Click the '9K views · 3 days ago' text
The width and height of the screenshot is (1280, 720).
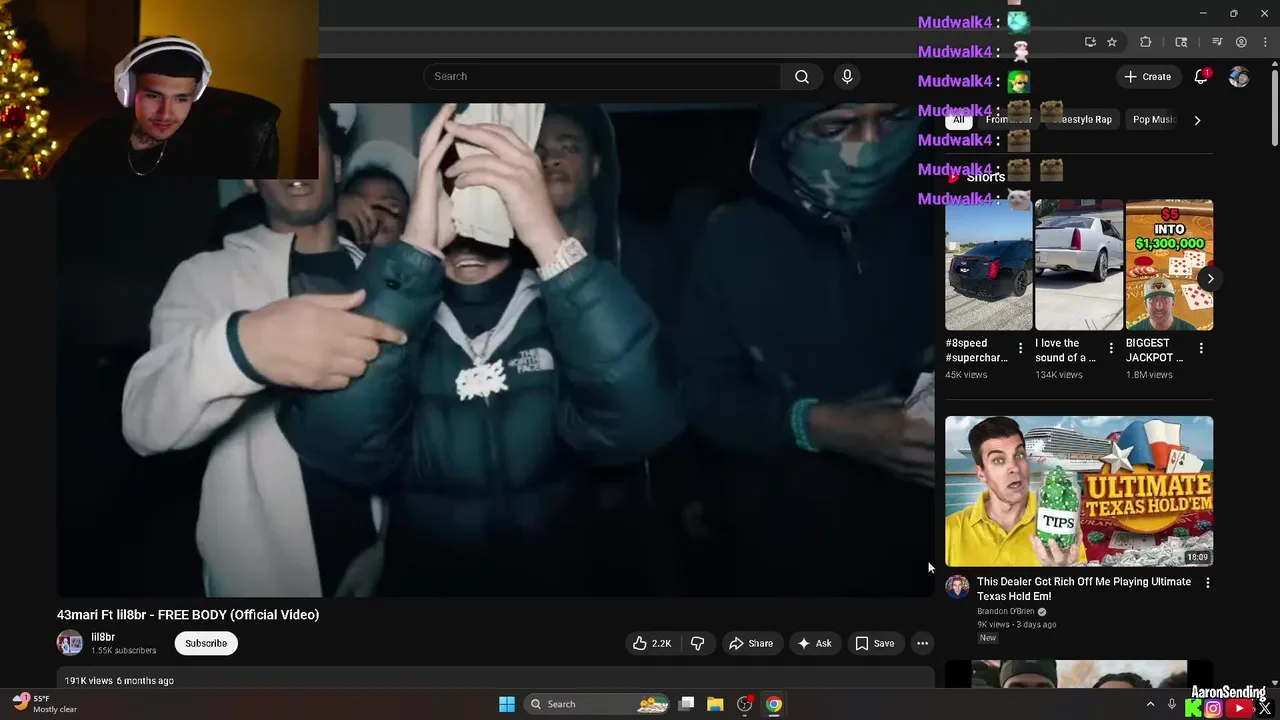(x=1016, y=625)
